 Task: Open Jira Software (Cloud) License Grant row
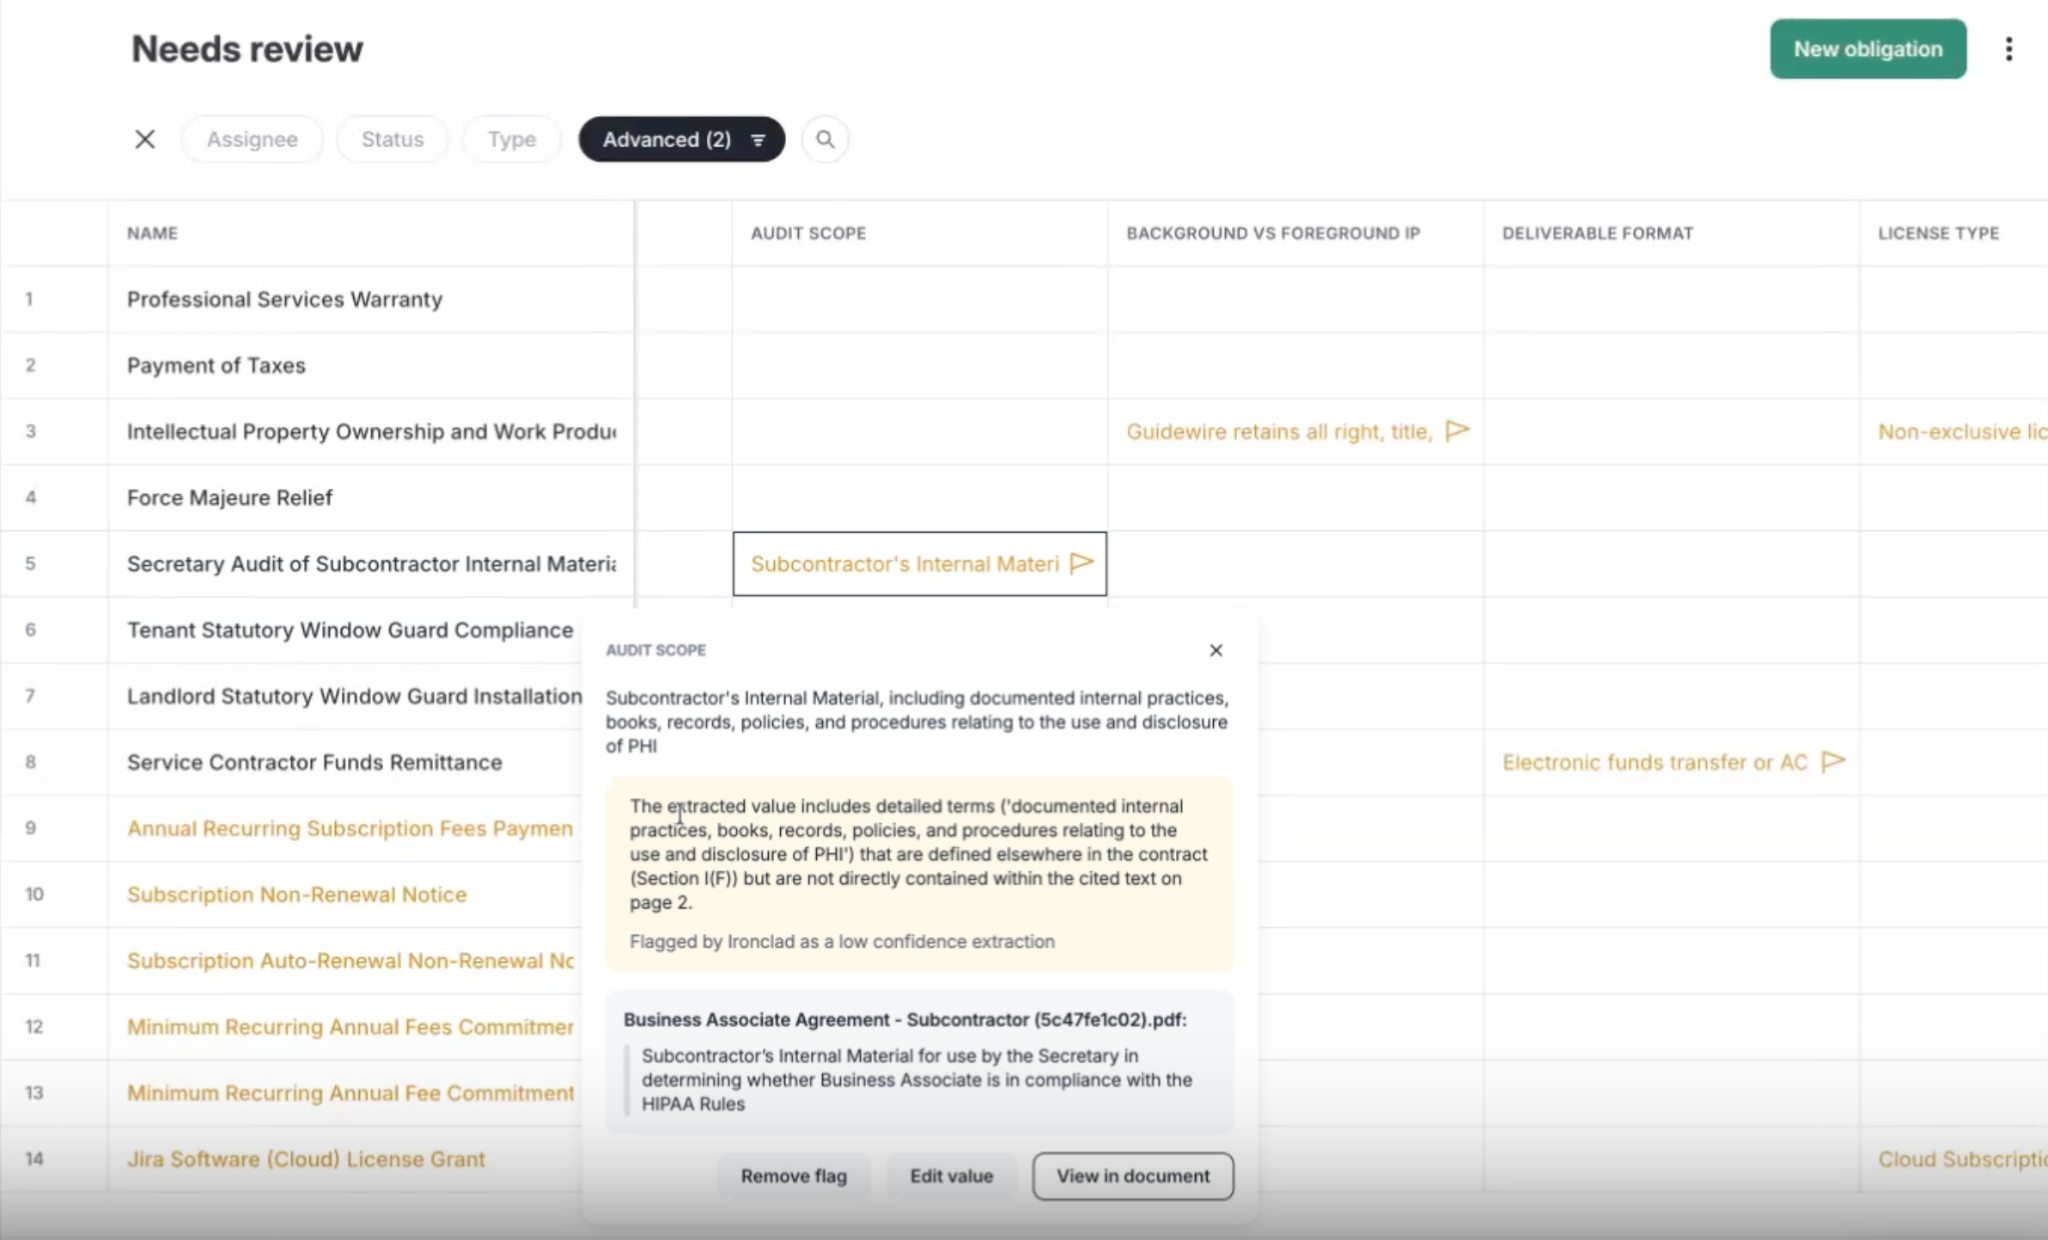coord(306,1159)
